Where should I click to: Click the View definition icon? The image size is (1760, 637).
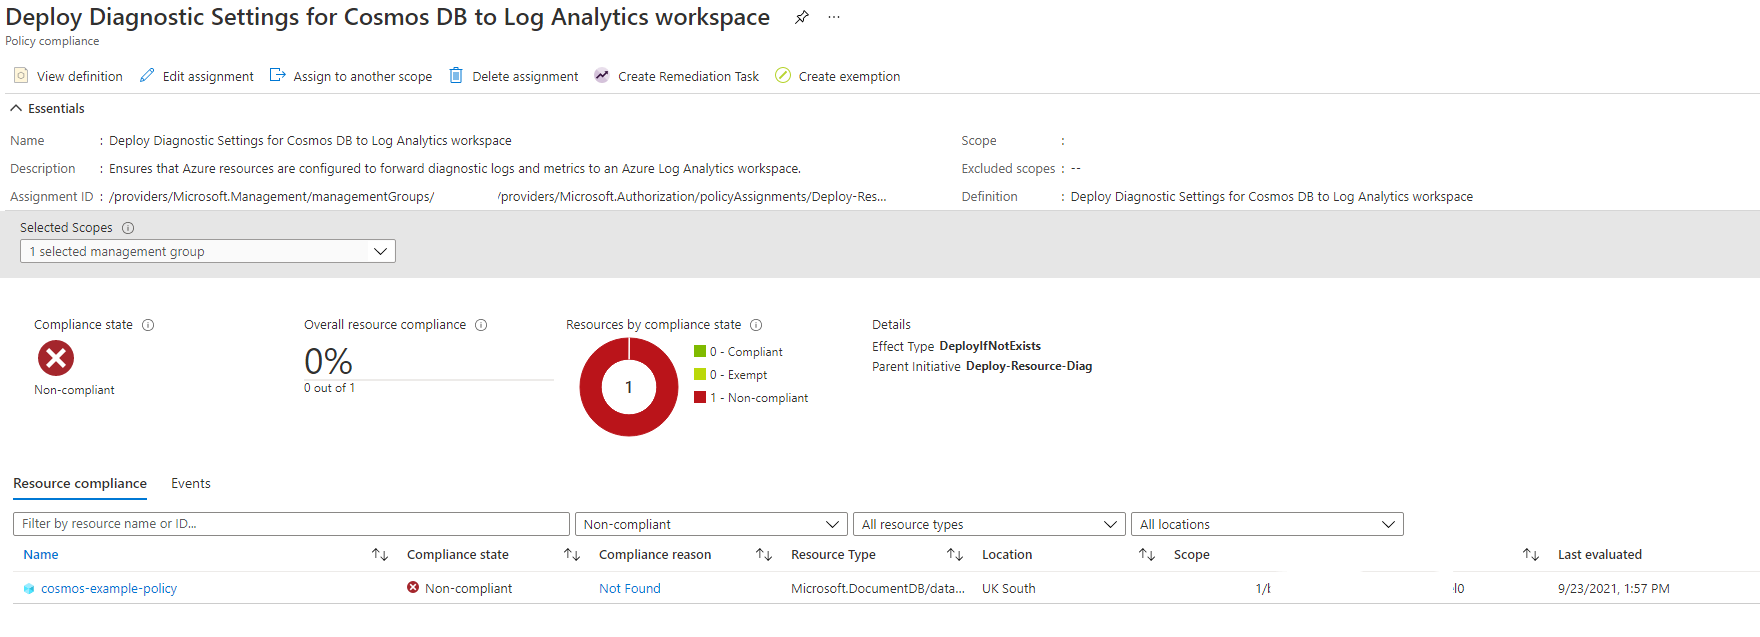21,76
